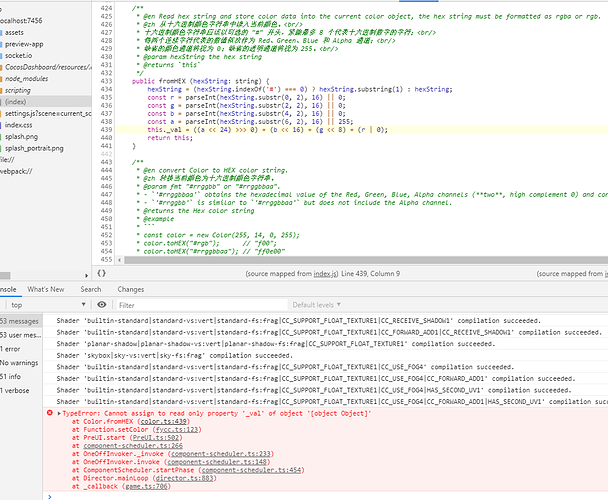
Task: Open the component-scheduler.ts:148 link
Action: [x=217, y=462]
